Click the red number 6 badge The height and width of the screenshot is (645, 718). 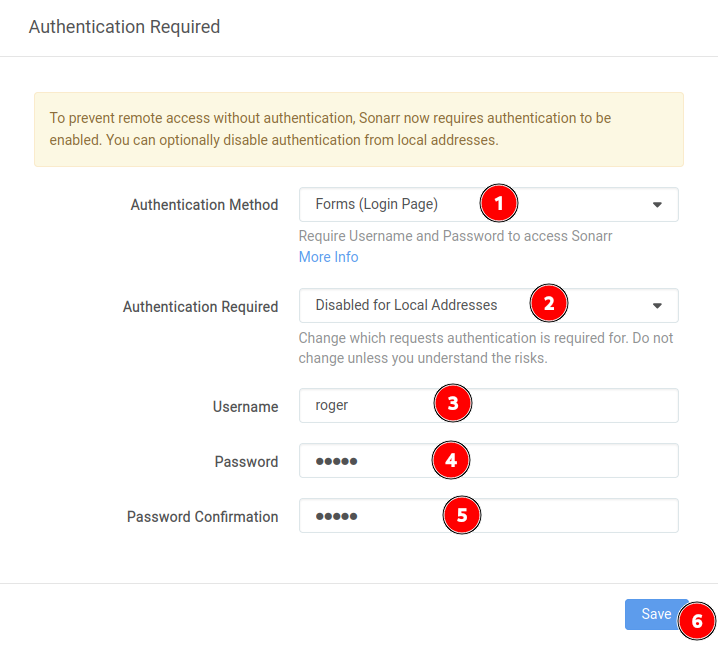(x=696, y=621)
